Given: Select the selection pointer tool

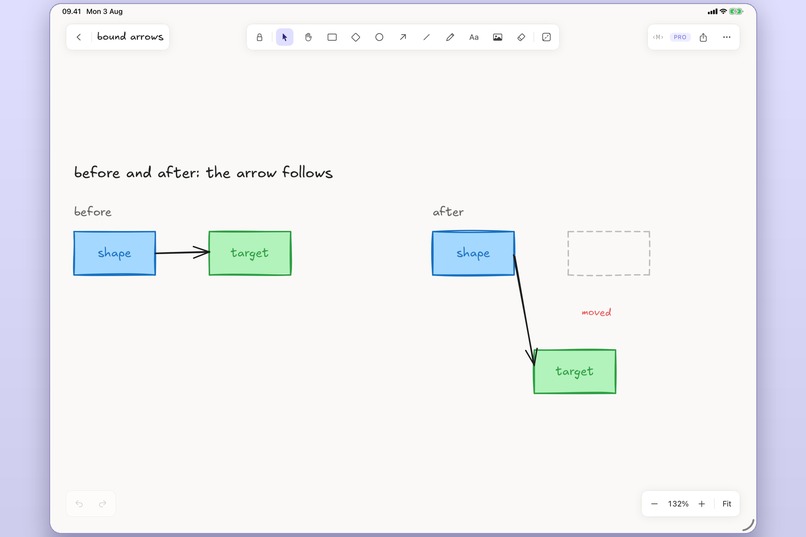Looking at the screenshot, I should (x=285, y=37).
